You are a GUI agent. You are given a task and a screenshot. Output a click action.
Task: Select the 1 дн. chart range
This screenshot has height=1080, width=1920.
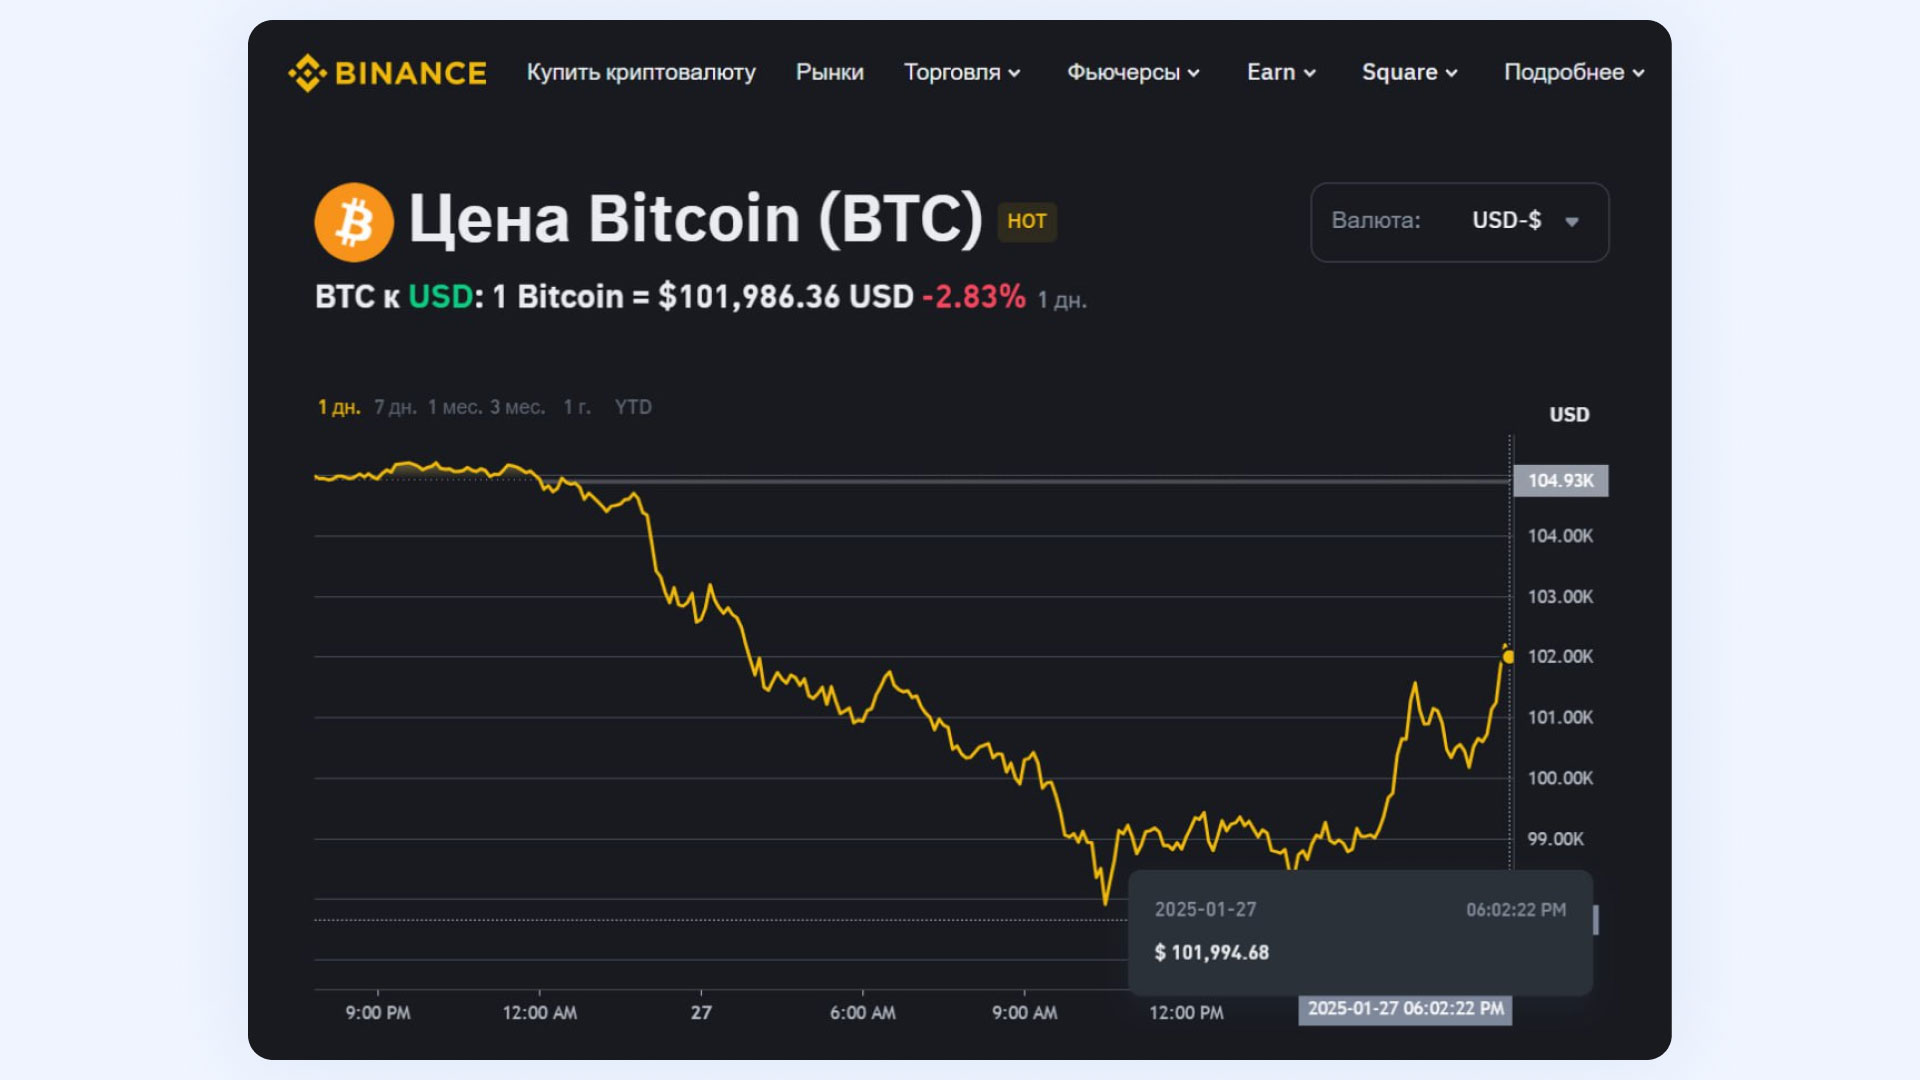coord(339,407)
